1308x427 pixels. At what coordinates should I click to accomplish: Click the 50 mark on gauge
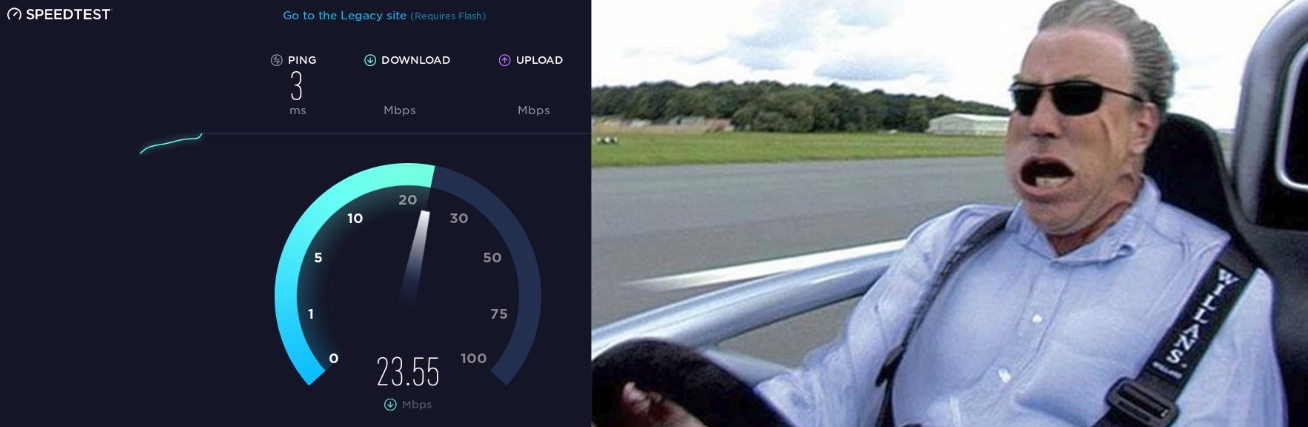click(x=492, y=257)
